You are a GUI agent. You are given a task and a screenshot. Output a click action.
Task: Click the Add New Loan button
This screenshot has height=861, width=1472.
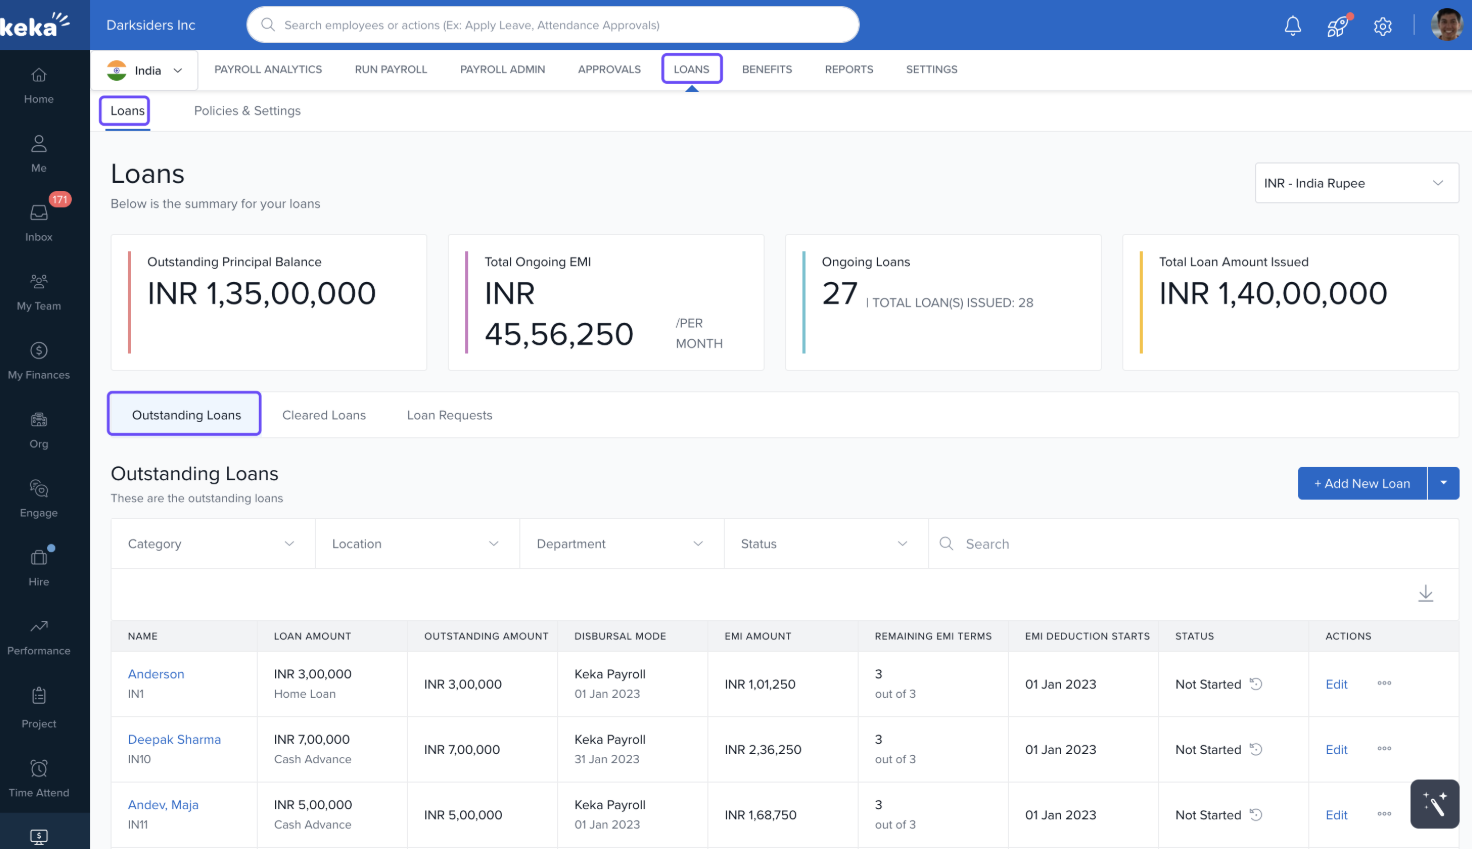[x=1361, y=483]
